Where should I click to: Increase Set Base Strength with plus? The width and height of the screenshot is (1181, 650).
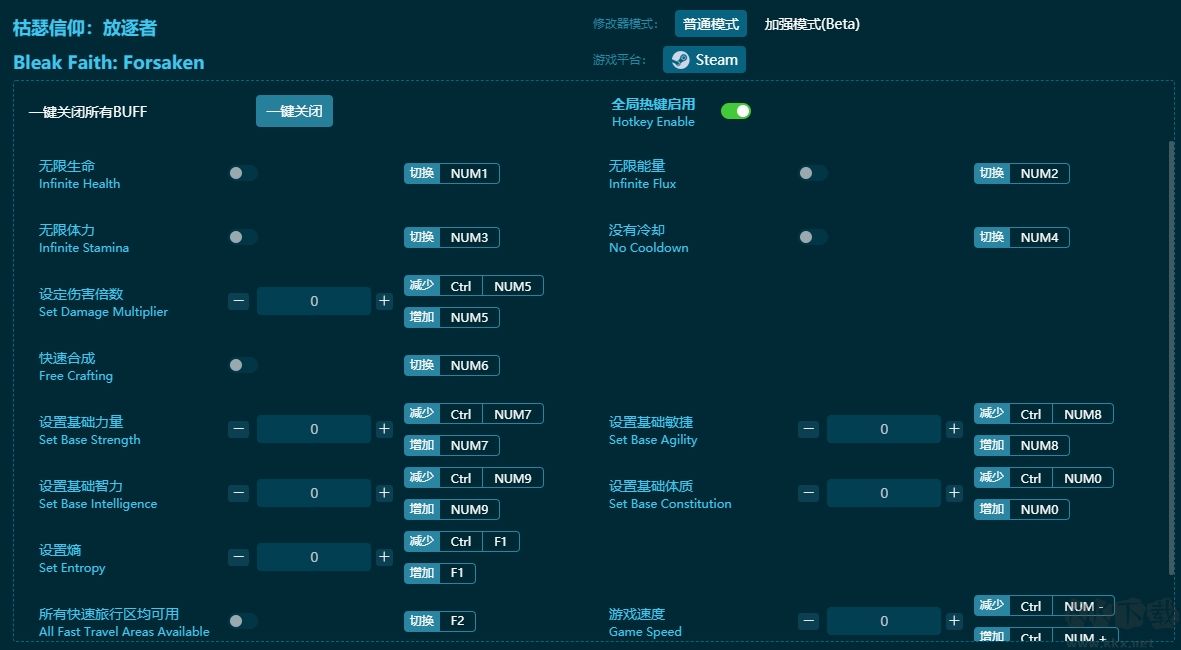pos(384,429)
